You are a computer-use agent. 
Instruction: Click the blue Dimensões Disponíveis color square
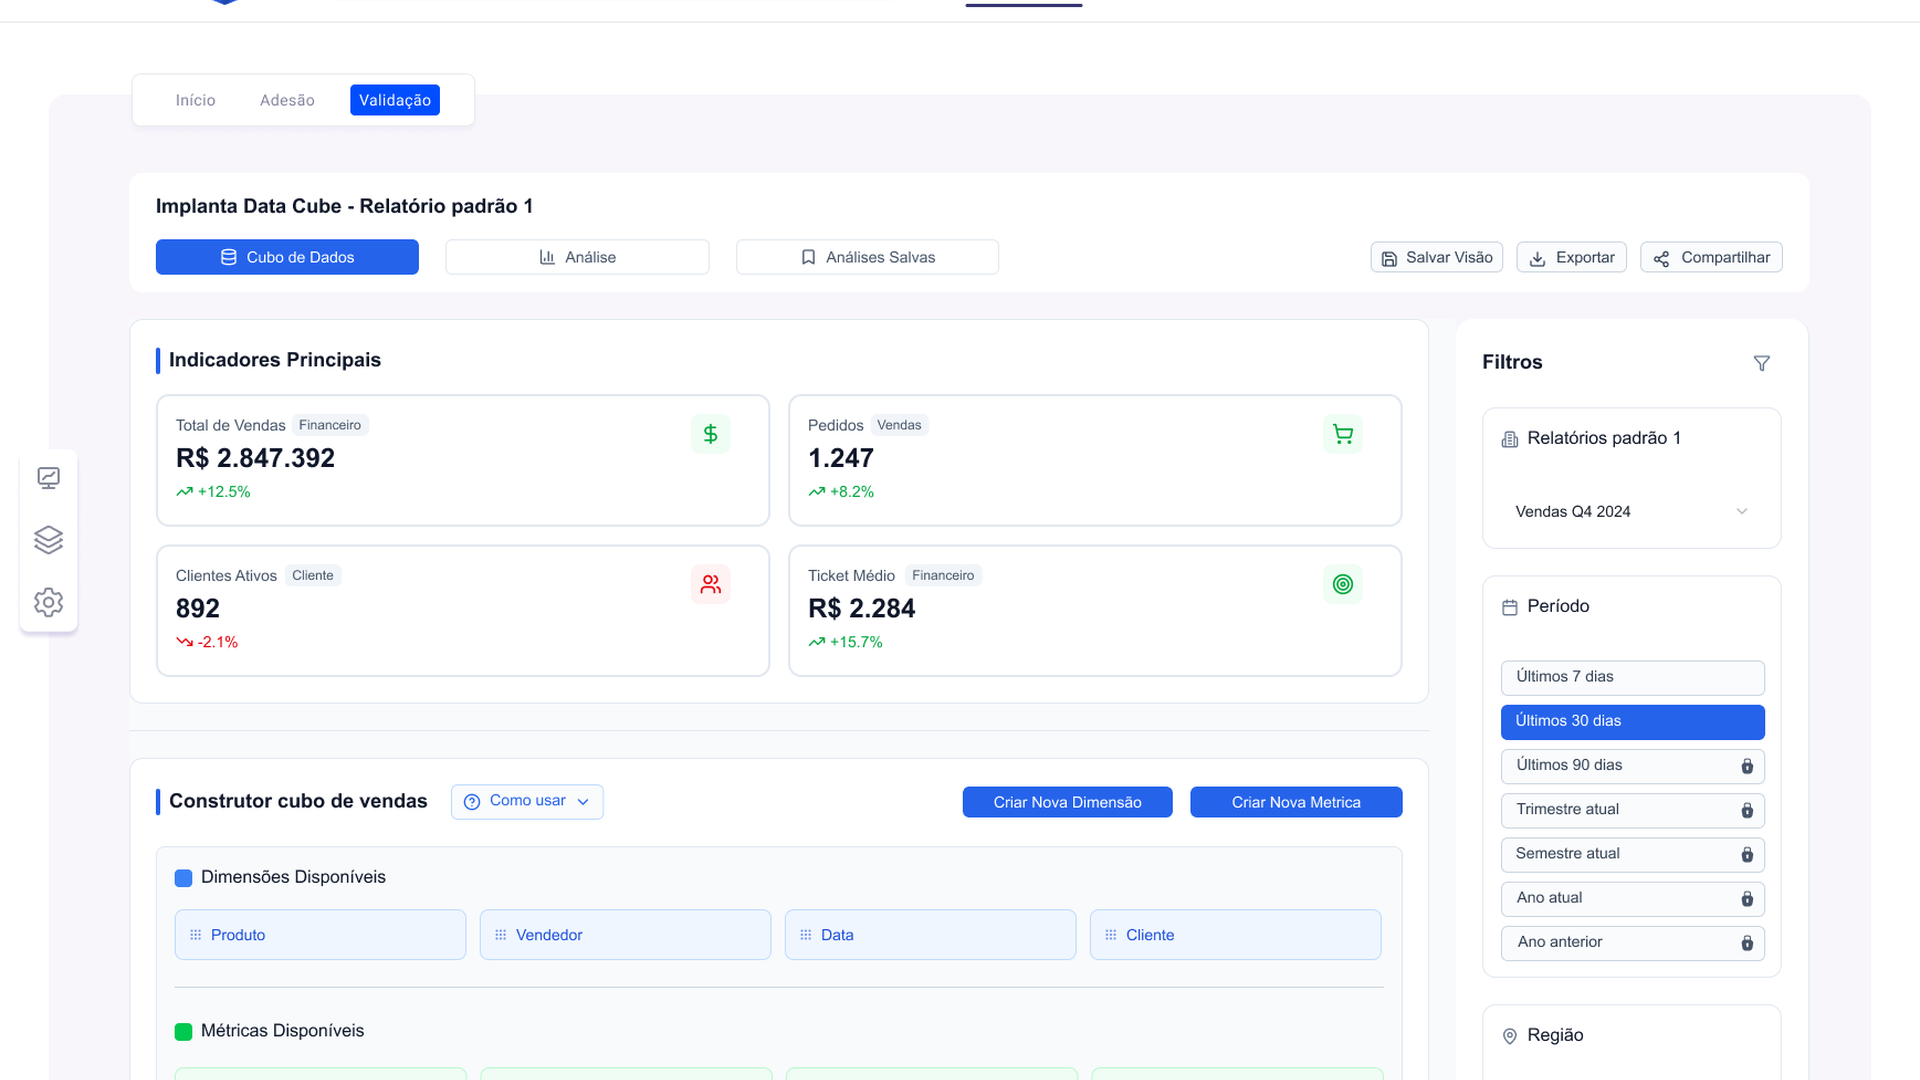(183, 878)
